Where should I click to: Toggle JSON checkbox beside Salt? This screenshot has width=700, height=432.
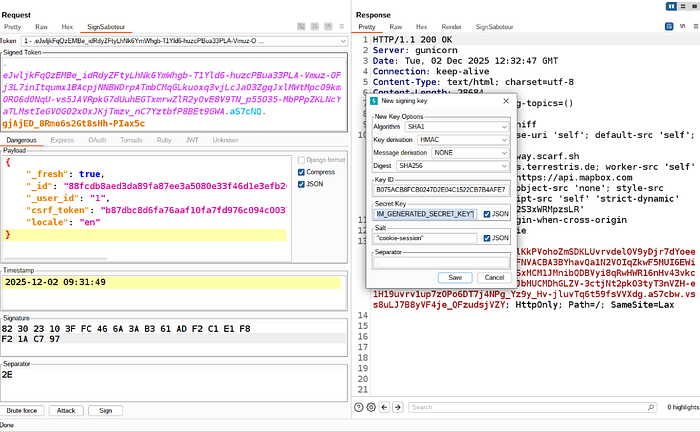click(x=487, y=238)
